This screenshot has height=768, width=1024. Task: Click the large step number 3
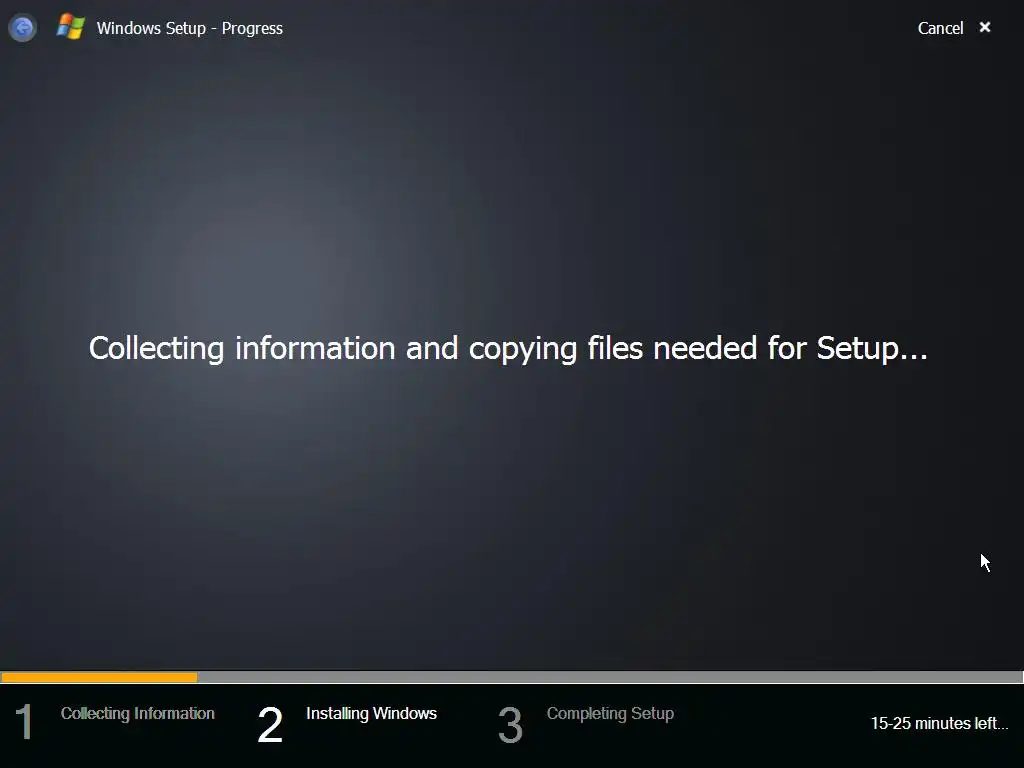510,724
